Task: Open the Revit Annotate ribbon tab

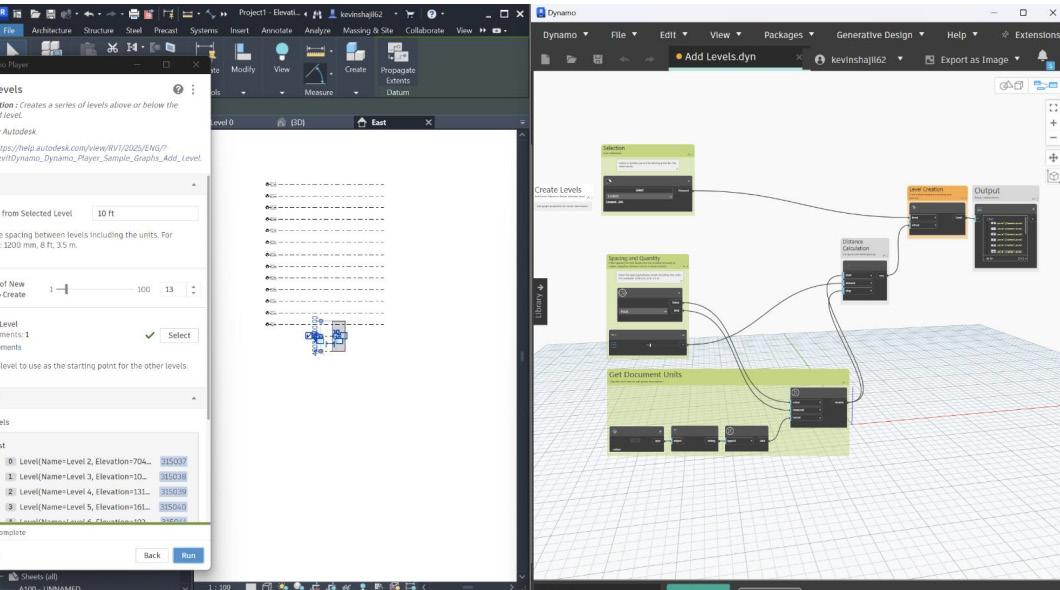Action: click(x=276, y=30)
